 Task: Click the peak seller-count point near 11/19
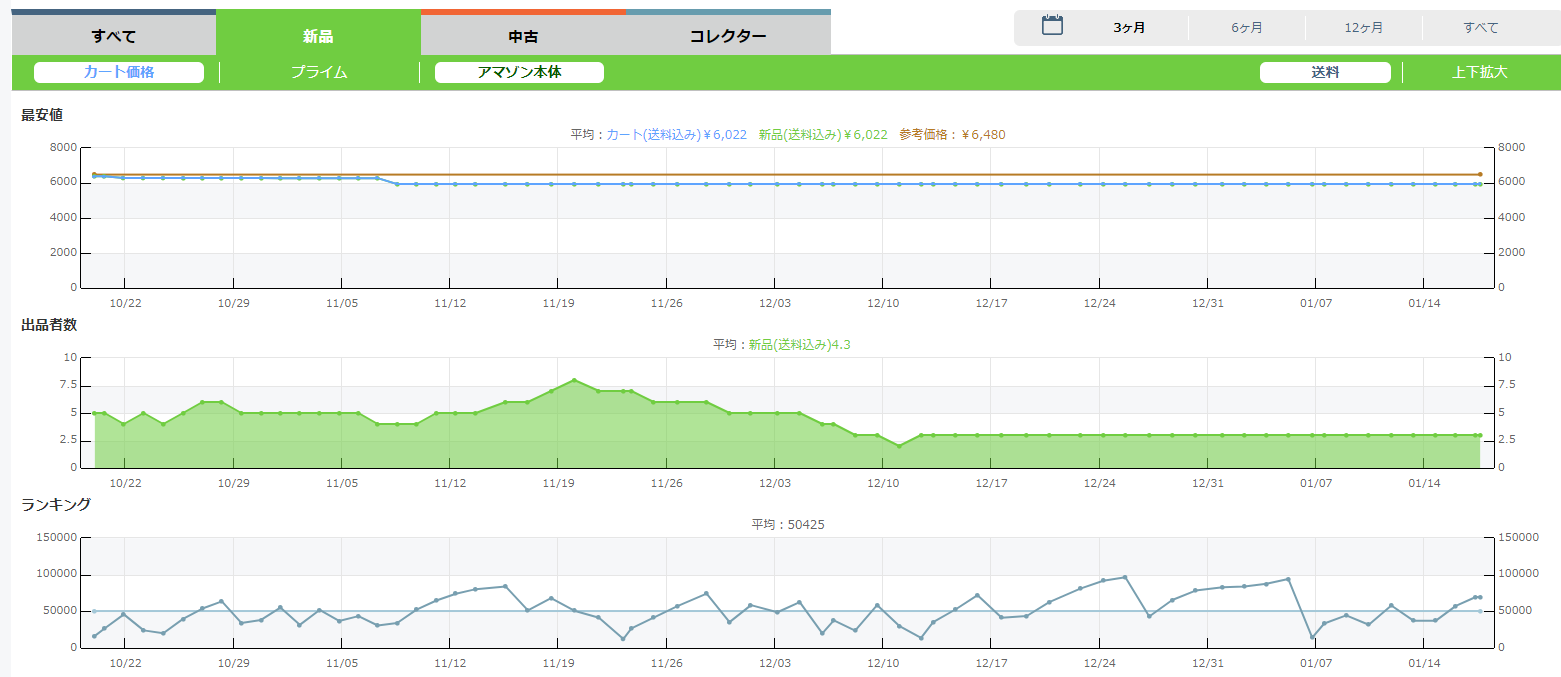pos(574,380)
